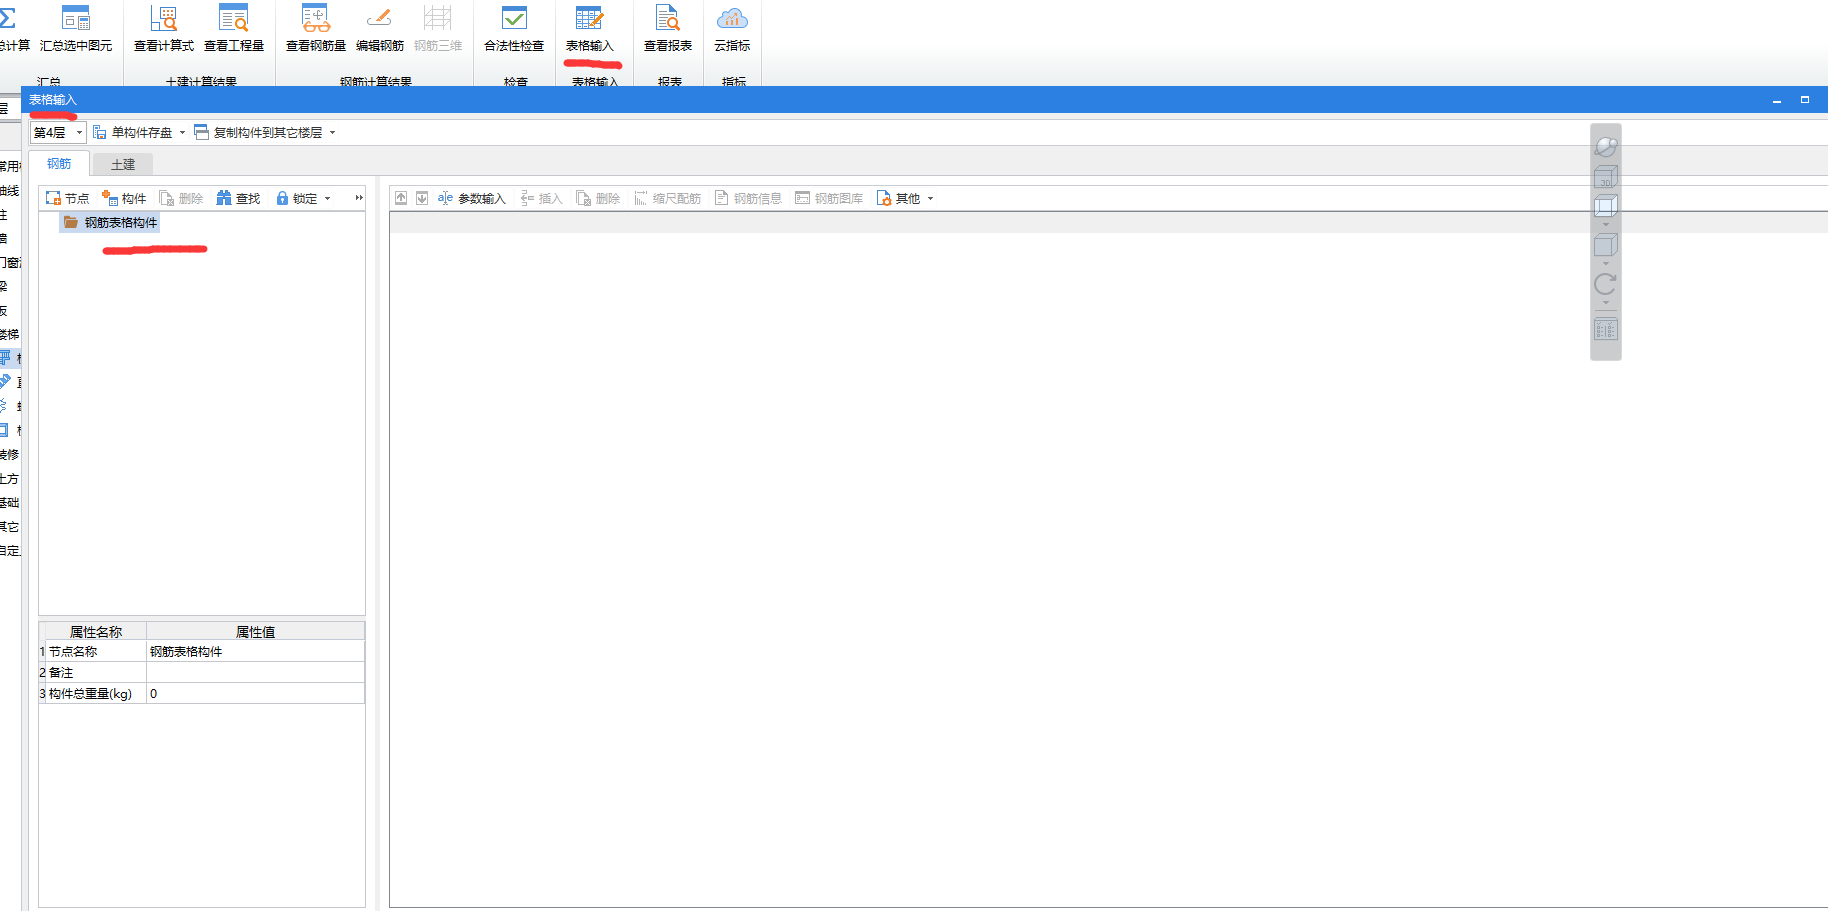Expand the 单构件存盘 dropdown arrow

(182, 132)
